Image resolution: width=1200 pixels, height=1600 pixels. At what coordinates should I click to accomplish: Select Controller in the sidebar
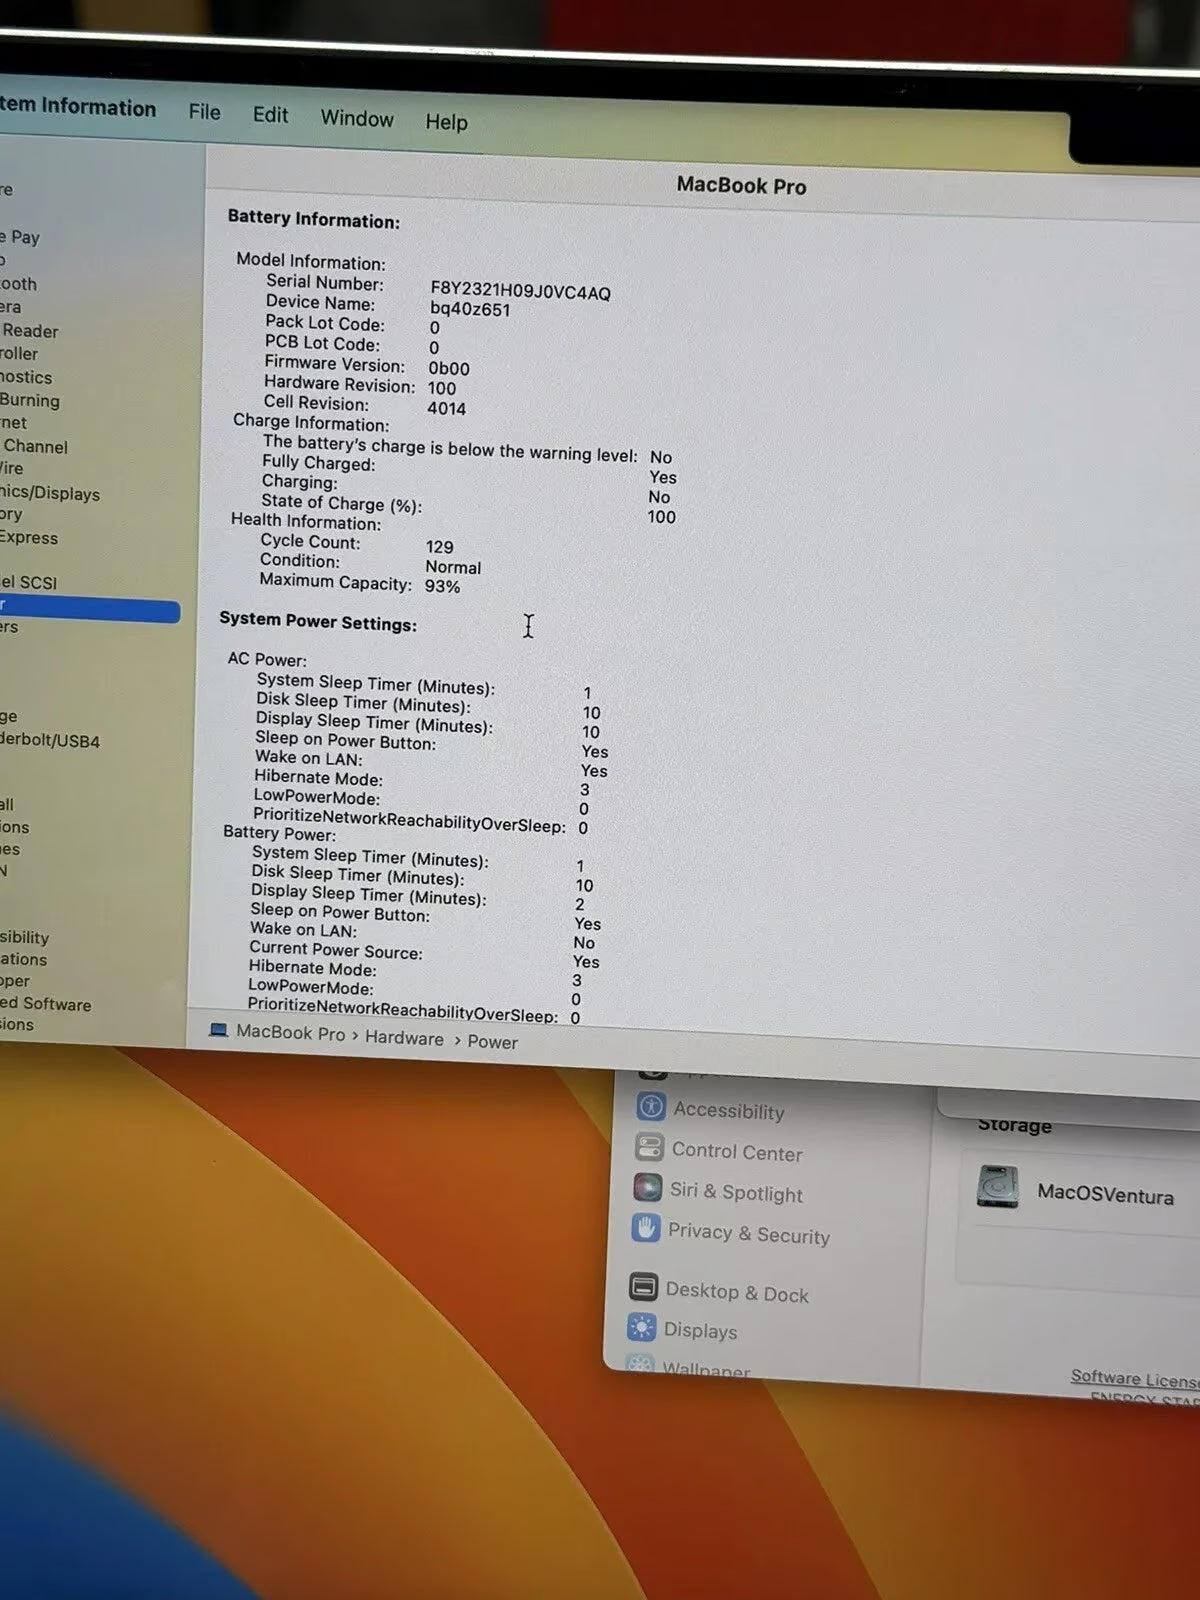(x=19, y=353)
